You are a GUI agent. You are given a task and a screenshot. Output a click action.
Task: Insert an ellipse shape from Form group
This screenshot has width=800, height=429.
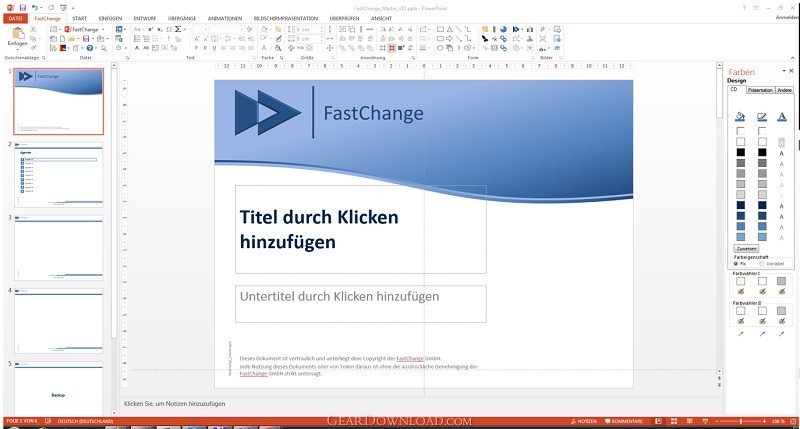pyautogui.click(x=440, y=48)
